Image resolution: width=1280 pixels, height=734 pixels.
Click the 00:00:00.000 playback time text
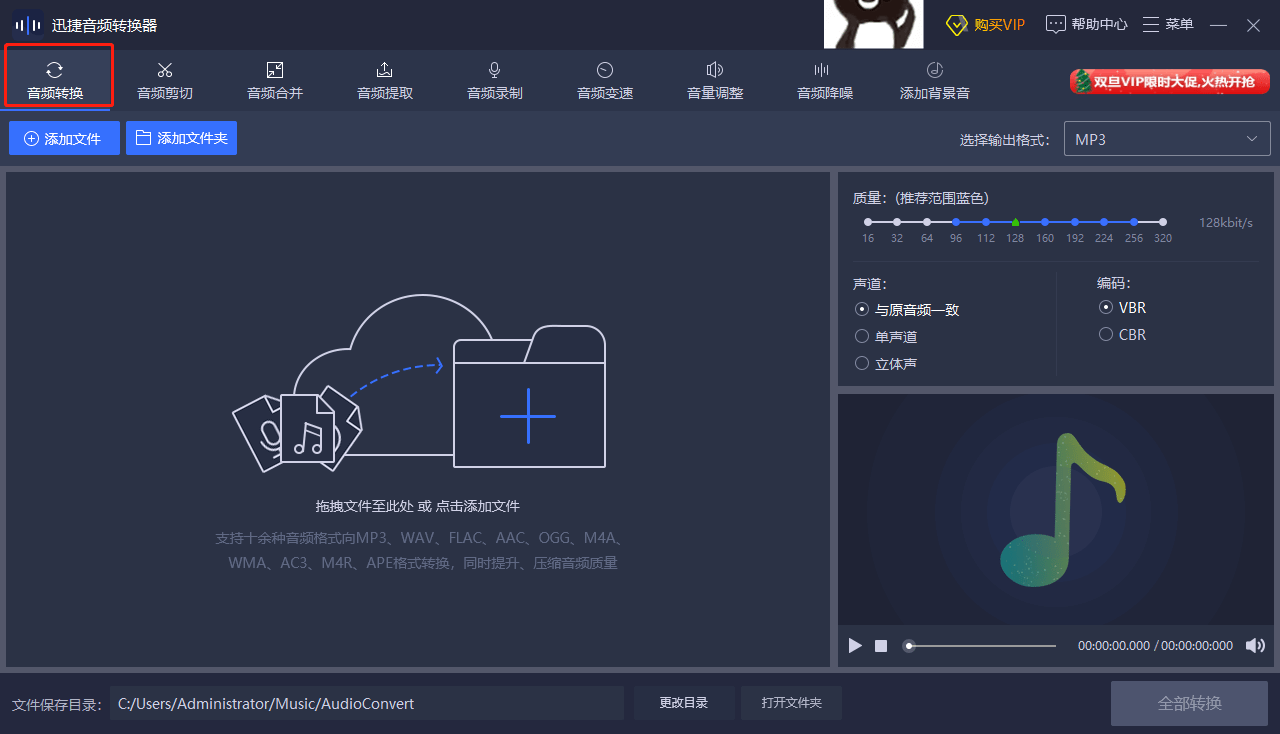pyautogui.click(x=1113, y=646)
